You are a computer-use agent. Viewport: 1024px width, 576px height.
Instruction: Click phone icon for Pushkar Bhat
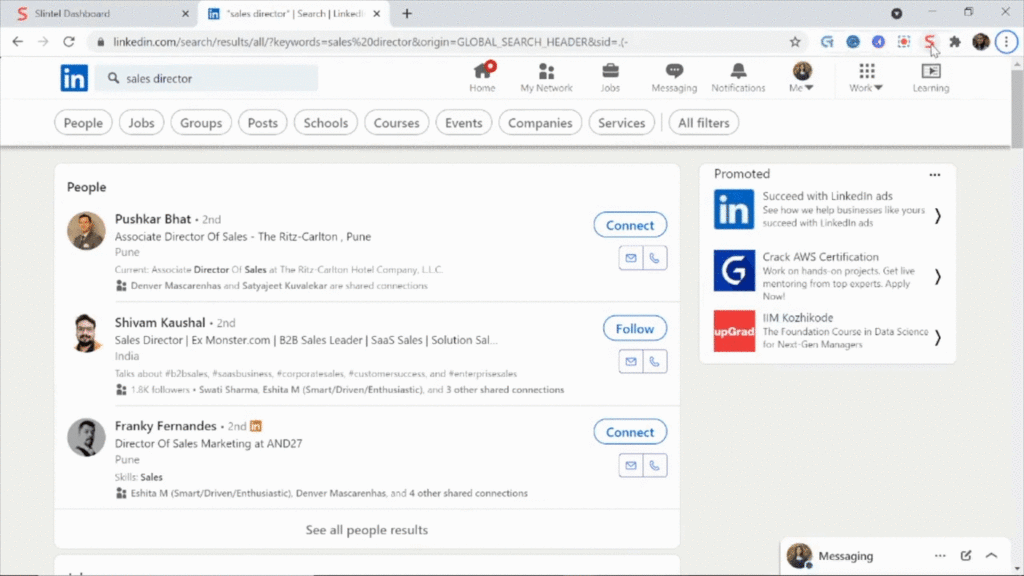(654, 258)
